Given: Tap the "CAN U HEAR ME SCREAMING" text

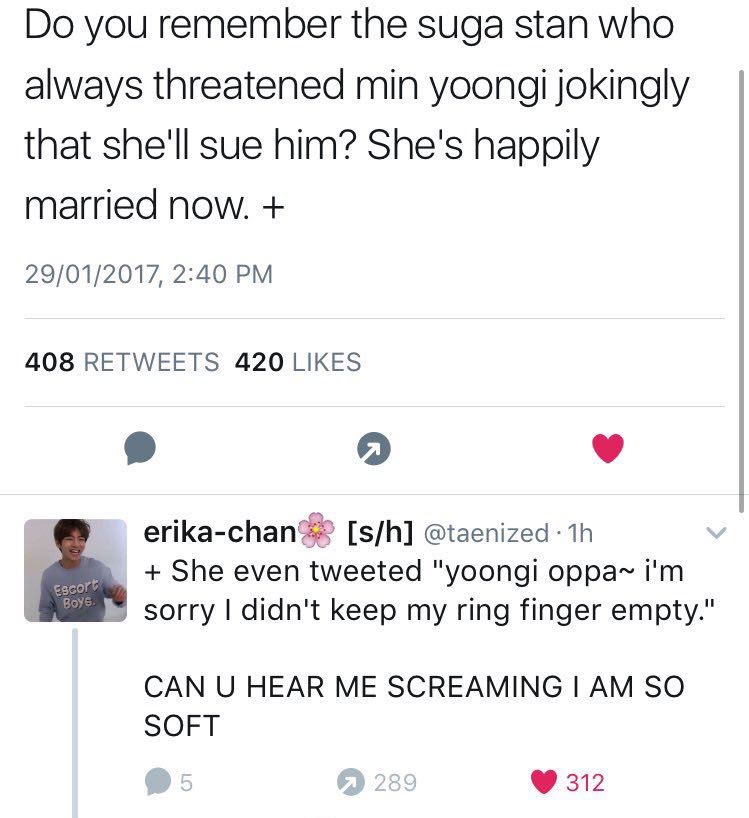Looking at the screenshot, I should click(414, 706).
